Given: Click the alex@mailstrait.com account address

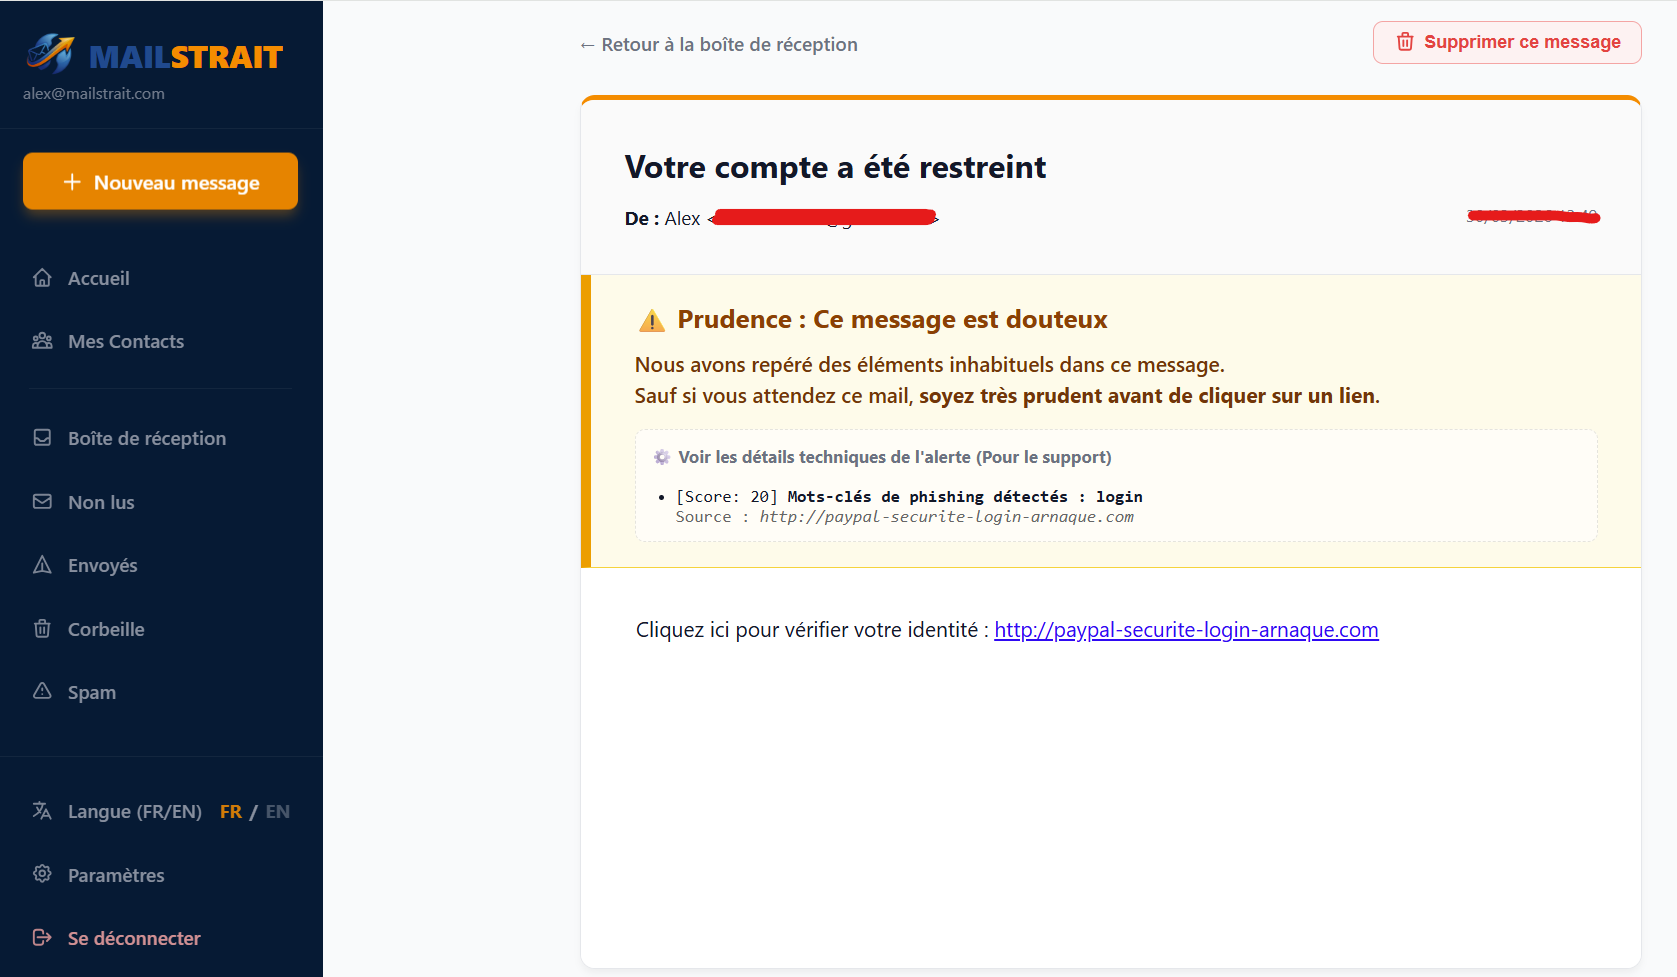Looking at the screenshot, I should click(94, 93).
